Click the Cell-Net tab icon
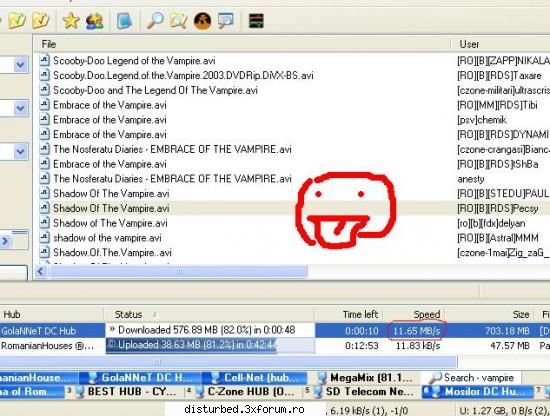The height and width of the screenshot is (416, 550). coord(214,378)
